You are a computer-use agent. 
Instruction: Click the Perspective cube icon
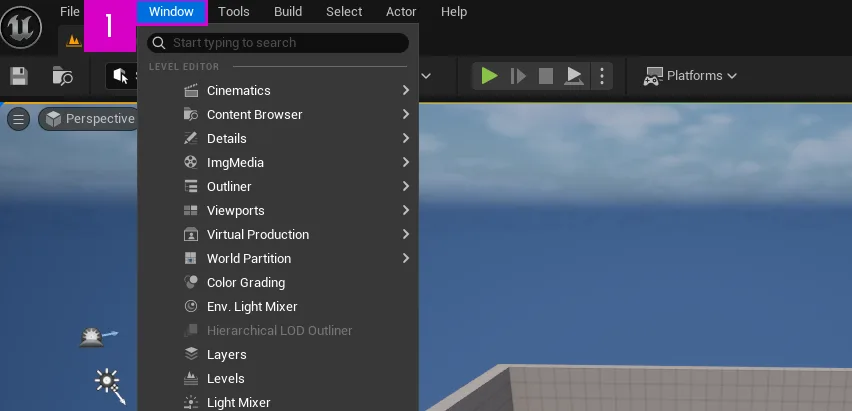(x=53, y=119)
